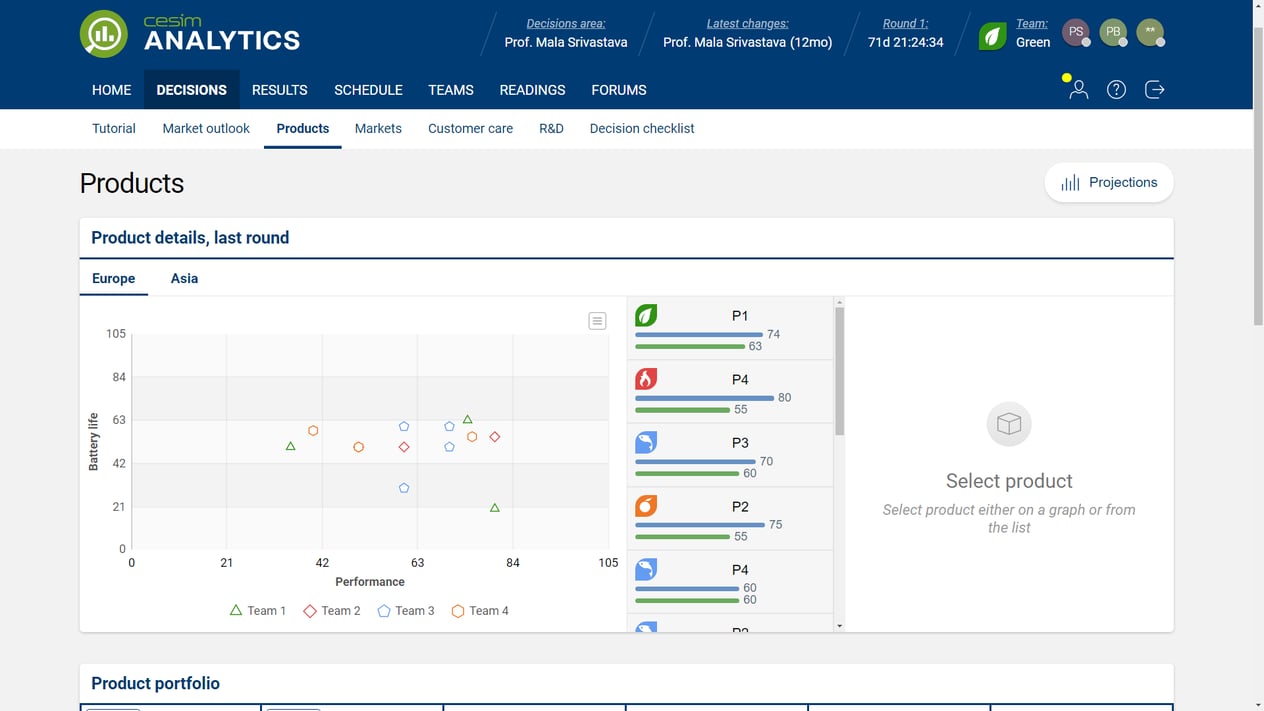Open the help question mark icon
This screenshot has width=1264, height=711.
click(x=1116, y=89)
